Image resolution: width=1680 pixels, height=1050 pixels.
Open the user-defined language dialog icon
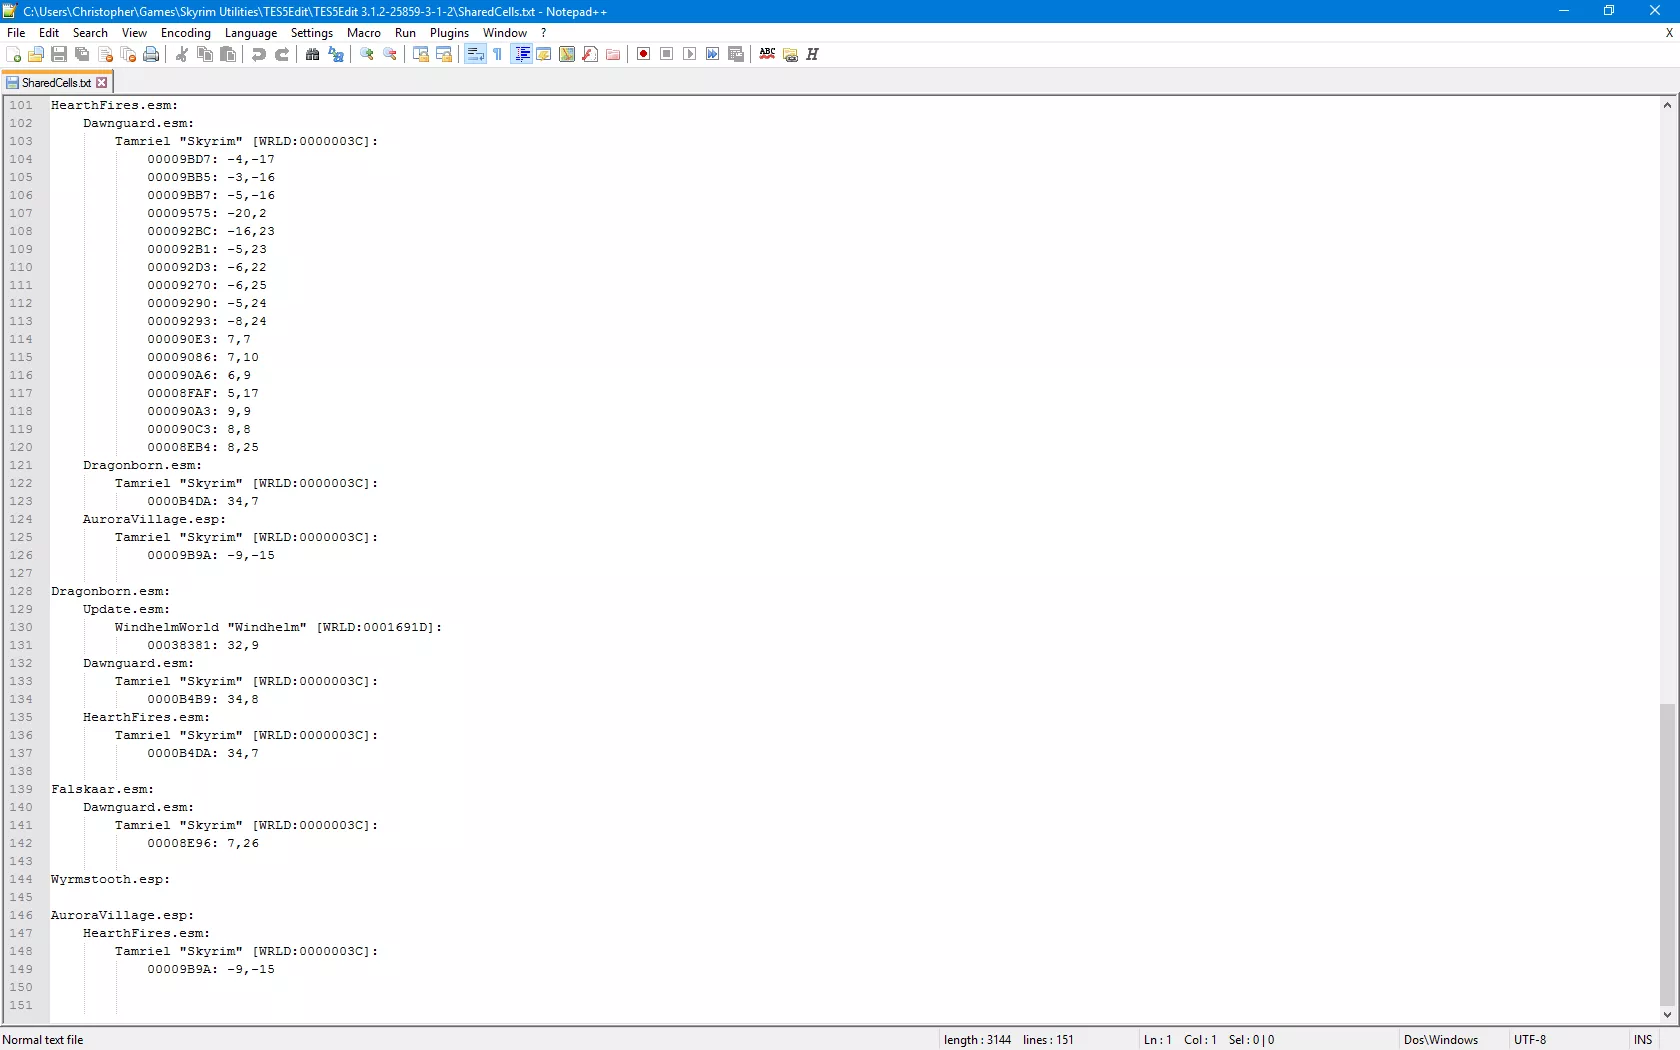point(544,54)
